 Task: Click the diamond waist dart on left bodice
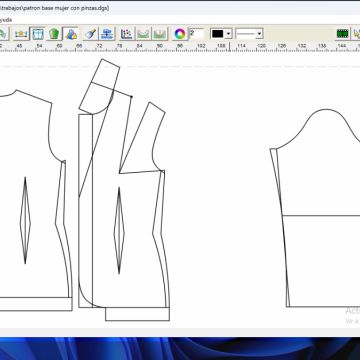click(25, 220)
